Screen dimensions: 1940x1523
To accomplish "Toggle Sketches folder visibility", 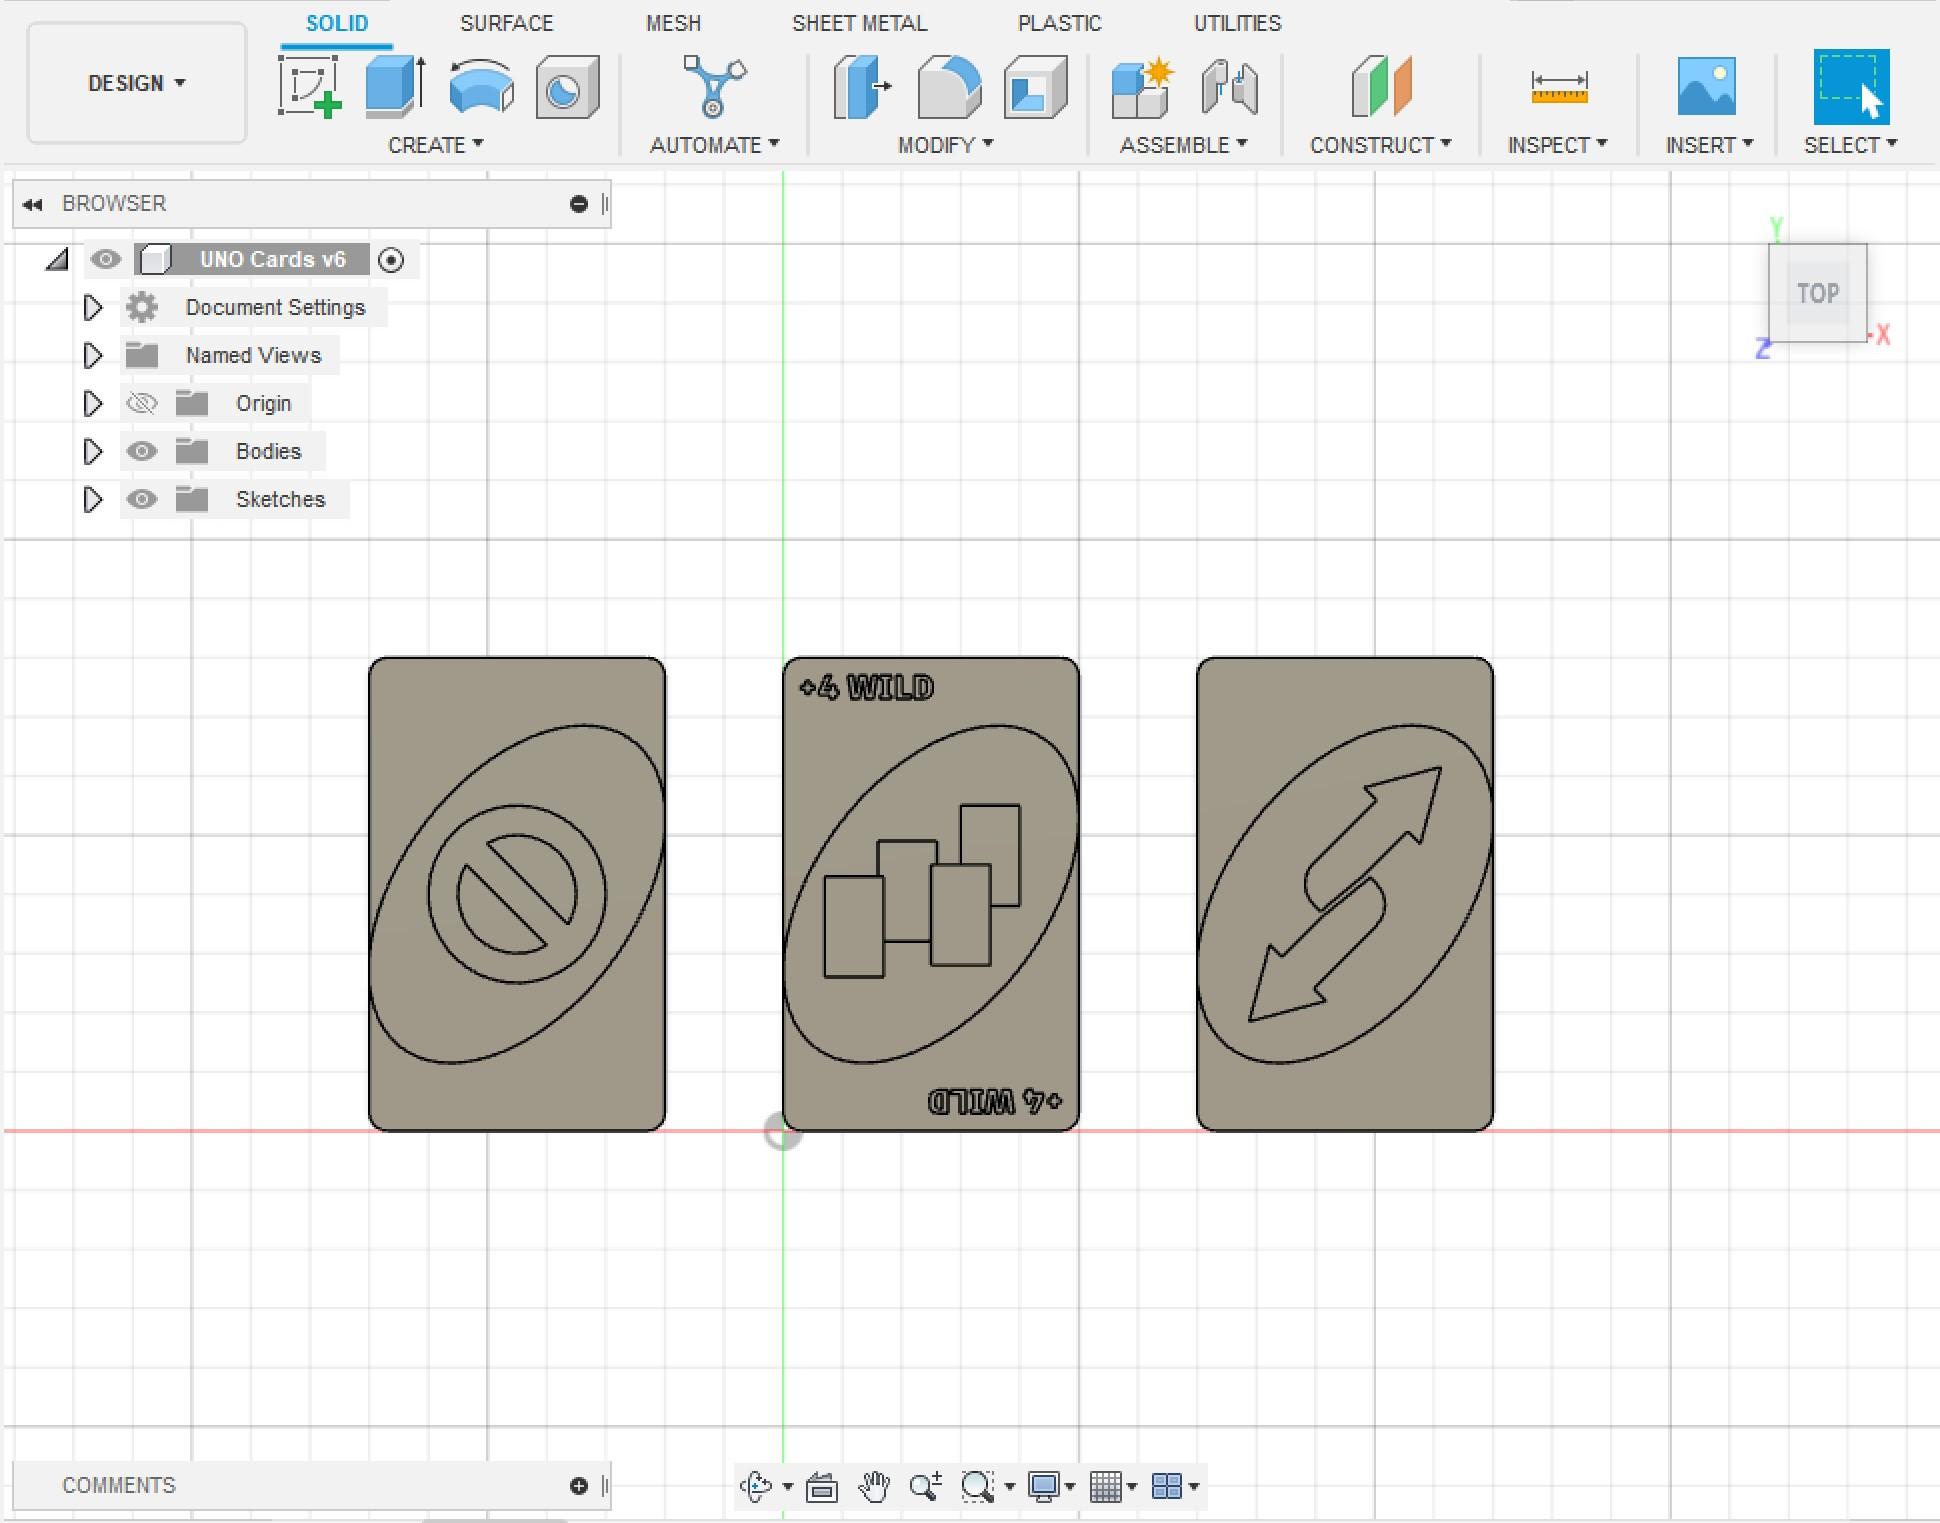I will pyautogui.click(x=142, y=499).
